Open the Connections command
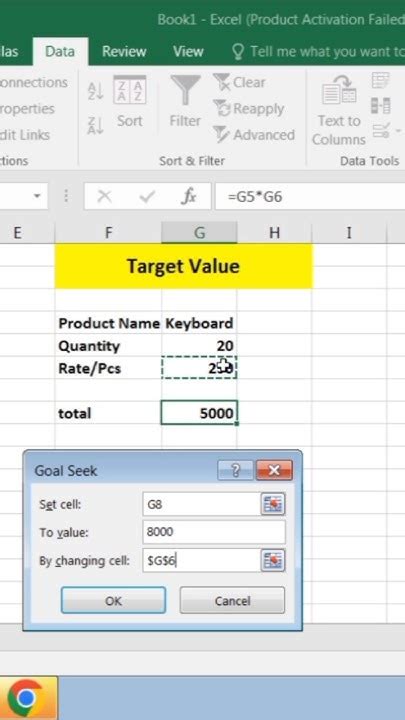 click(x=34, y=83)
